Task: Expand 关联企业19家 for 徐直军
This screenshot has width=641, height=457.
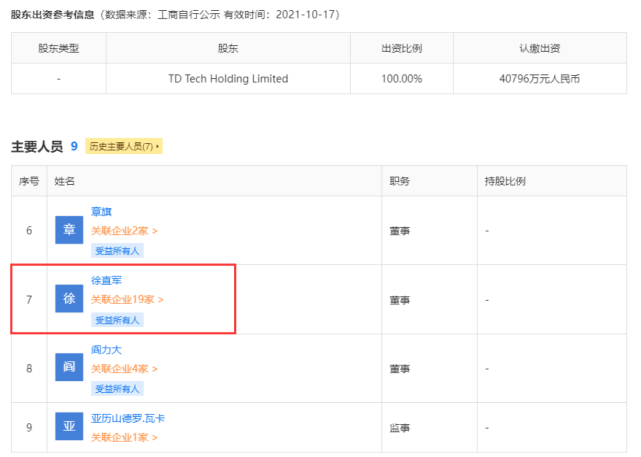Action: point(127,300)
